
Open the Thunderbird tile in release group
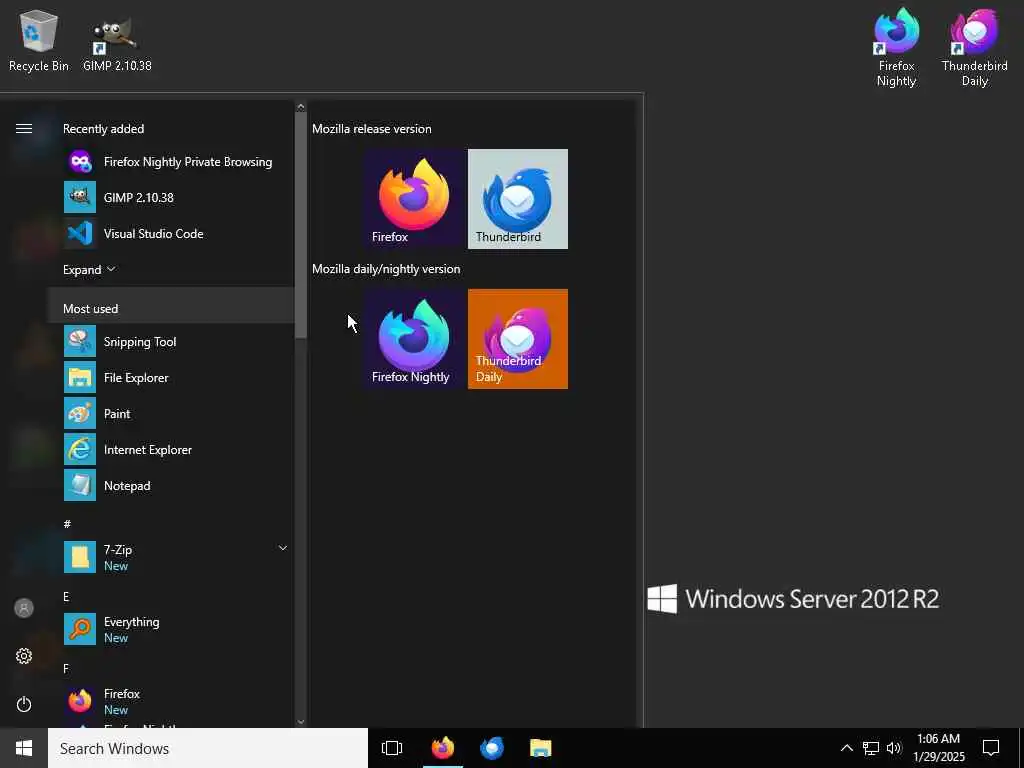point(518,199)
